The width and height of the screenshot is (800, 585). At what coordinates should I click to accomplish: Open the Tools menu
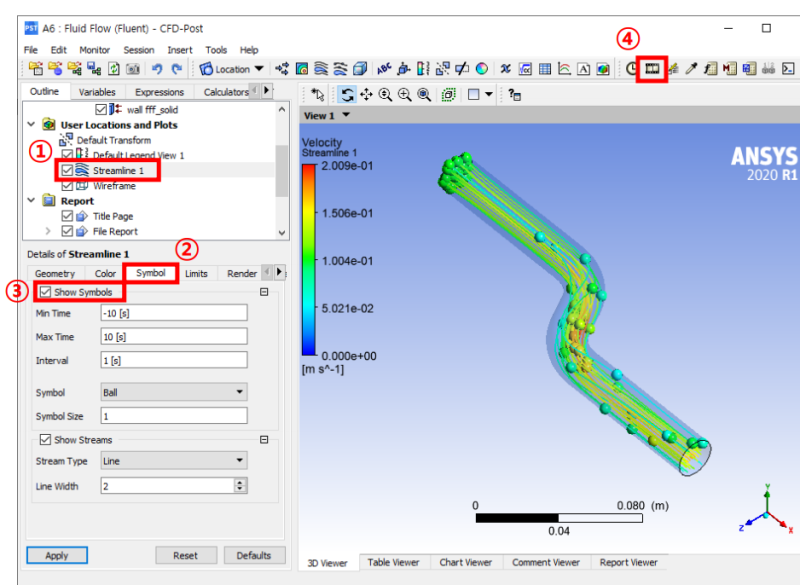click(x=216, y=50)
